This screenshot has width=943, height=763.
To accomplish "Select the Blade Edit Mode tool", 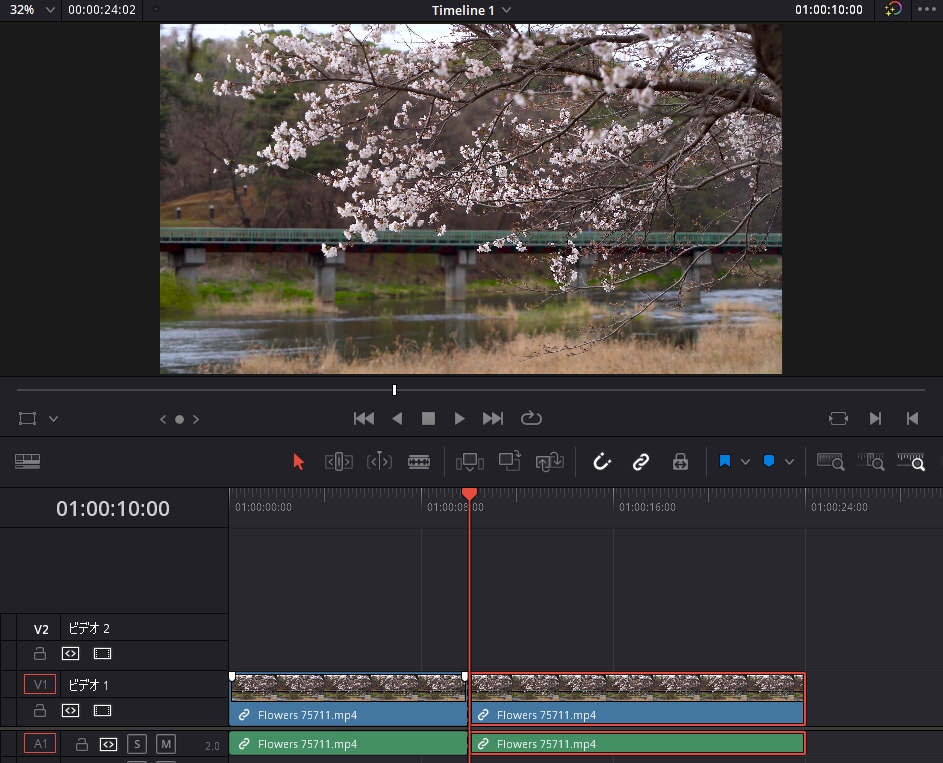I will click(x=419, y=462).
